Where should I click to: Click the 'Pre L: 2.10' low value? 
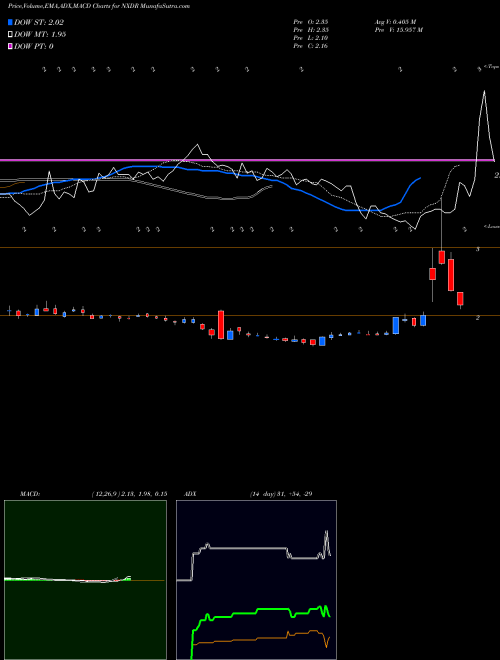tap(311, 38)
